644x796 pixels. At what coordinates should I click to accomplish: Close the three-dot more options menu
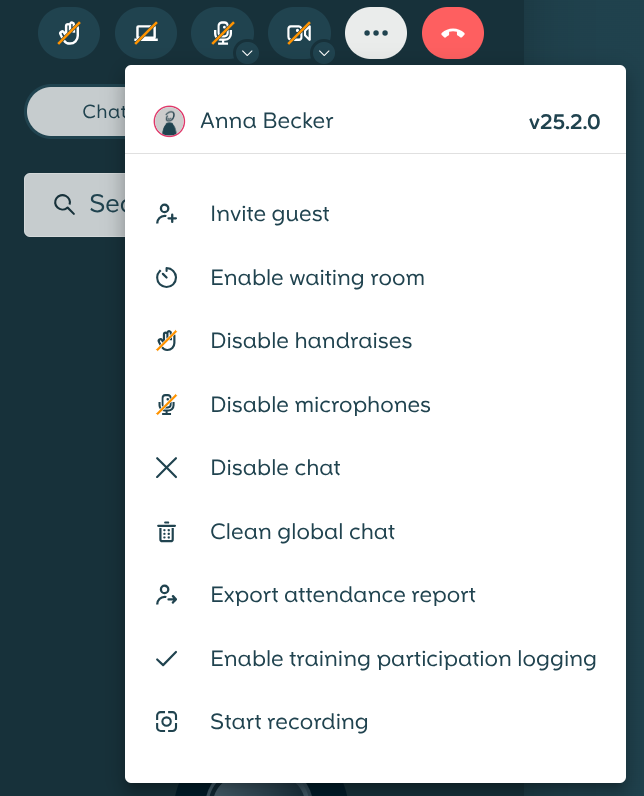click(x=376, y=33)
